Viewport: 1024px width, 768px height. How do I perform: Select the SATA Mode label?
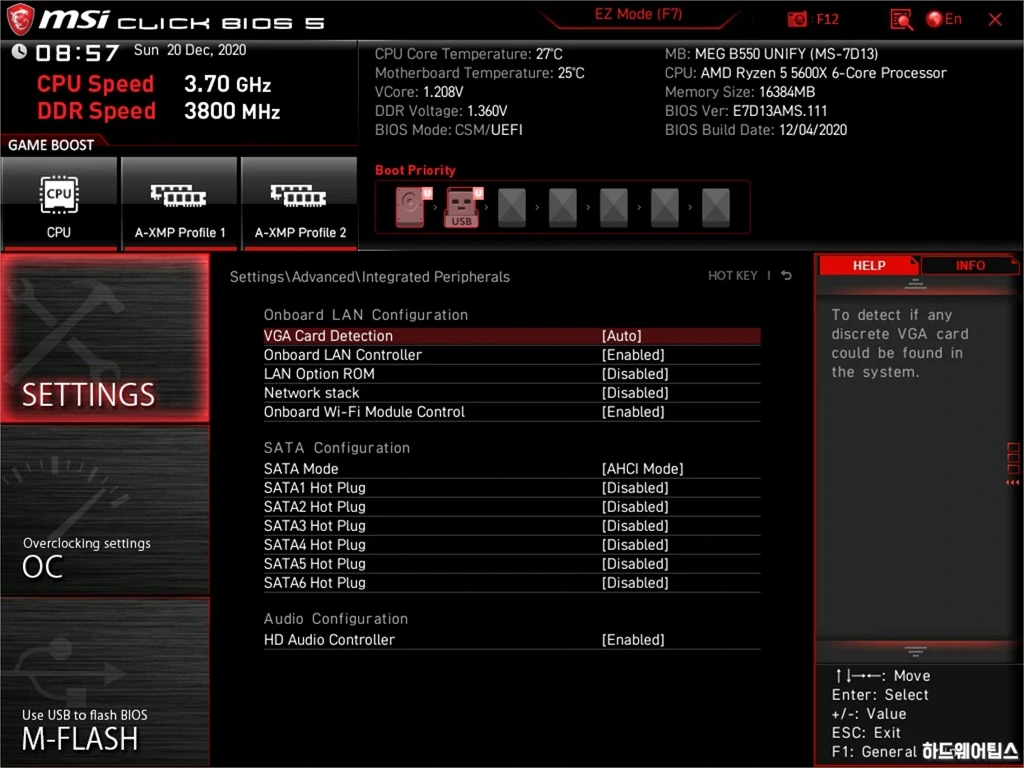coord(301,468)
